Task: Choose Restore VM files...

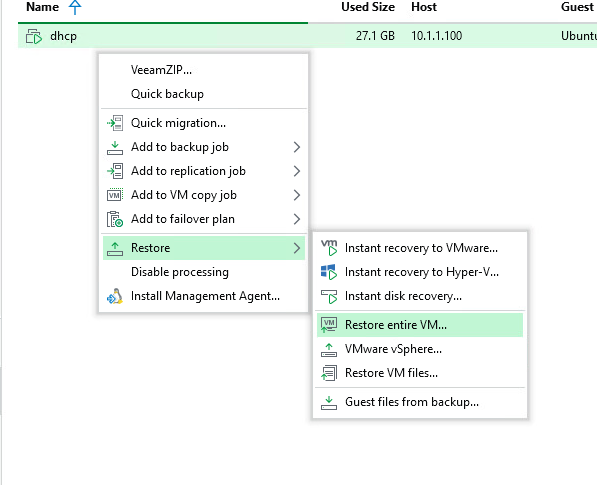Action: click(x=420, y=373)
